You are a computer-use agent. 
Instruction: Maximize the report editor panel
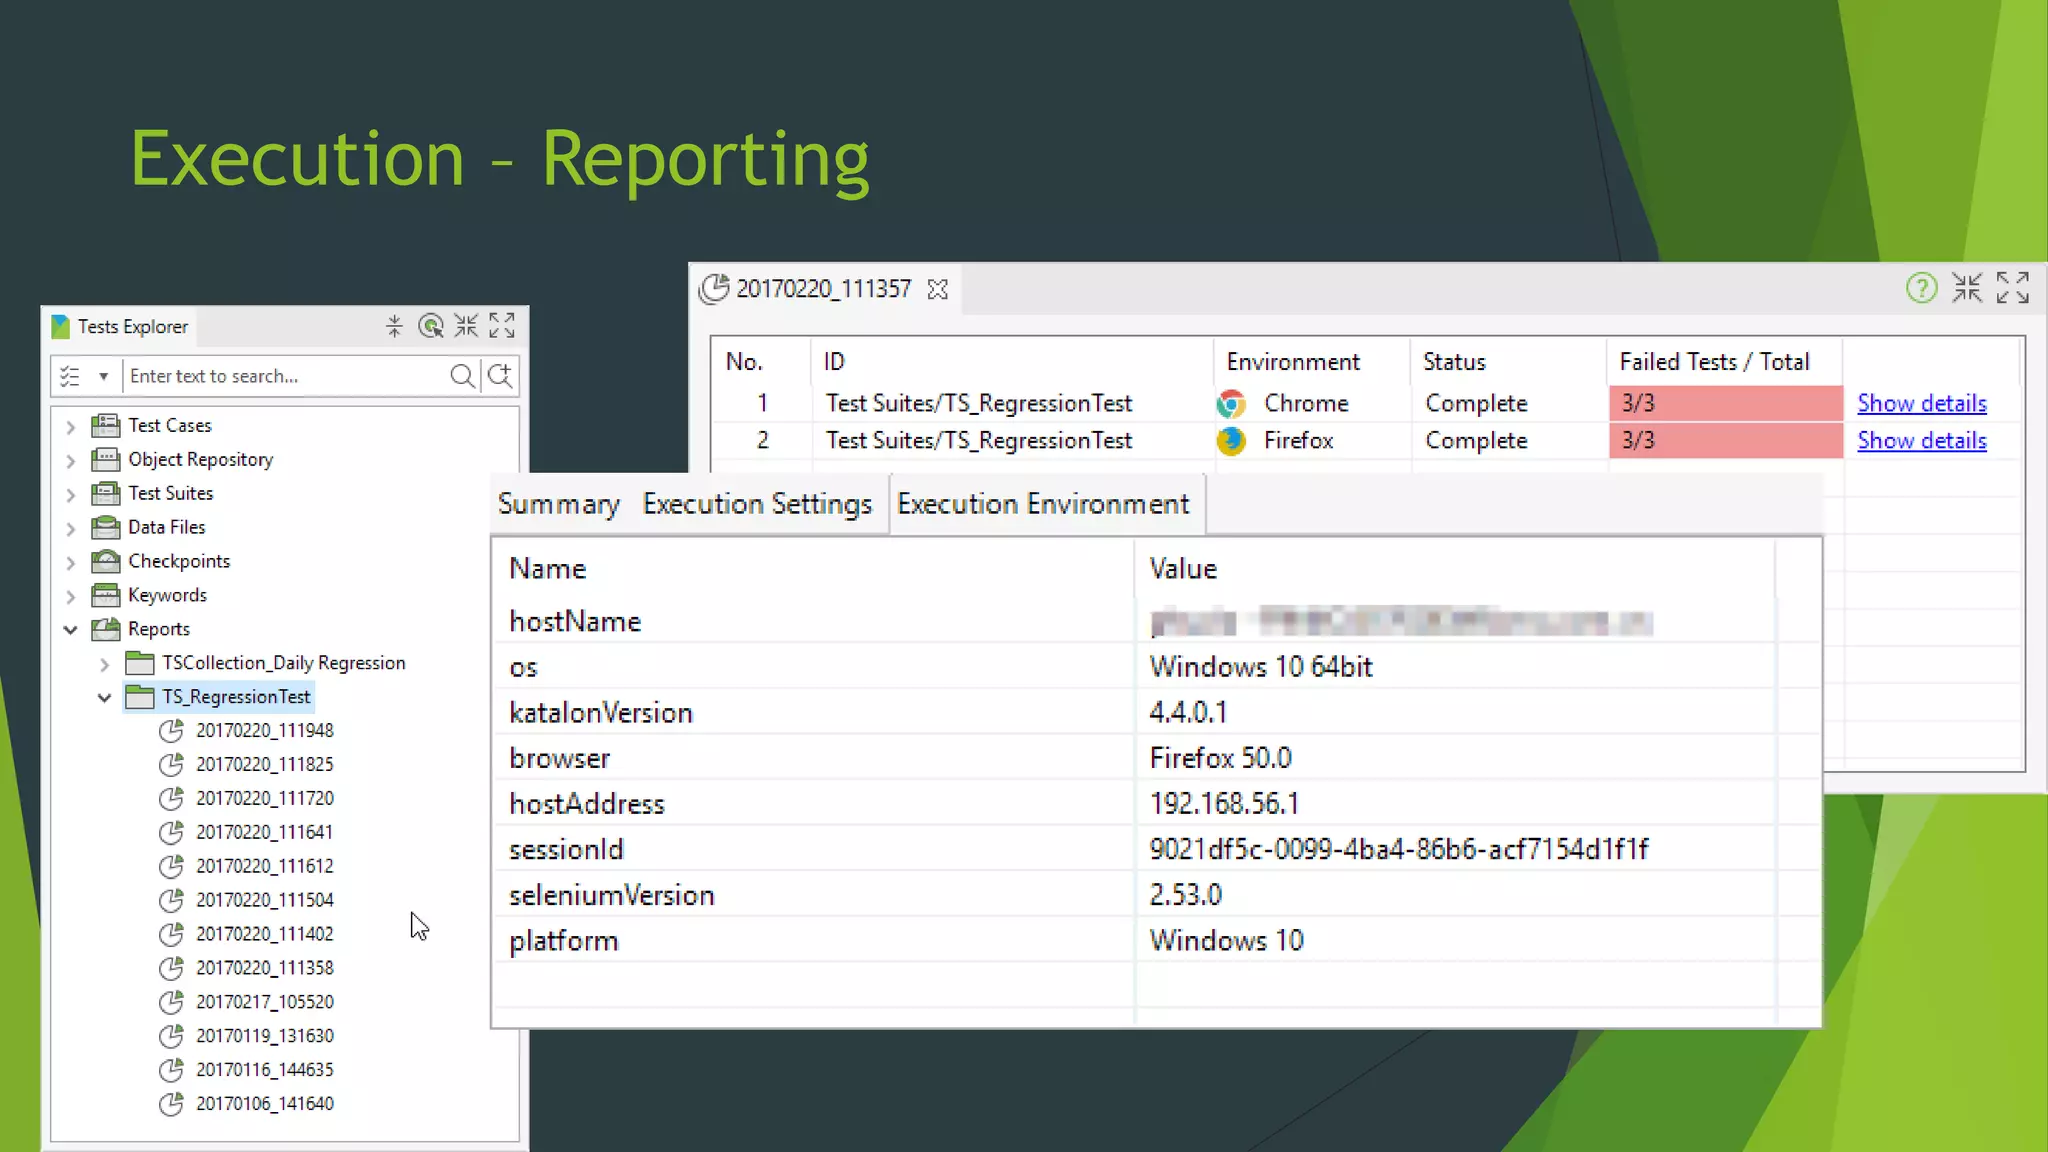pos(2012,288)
